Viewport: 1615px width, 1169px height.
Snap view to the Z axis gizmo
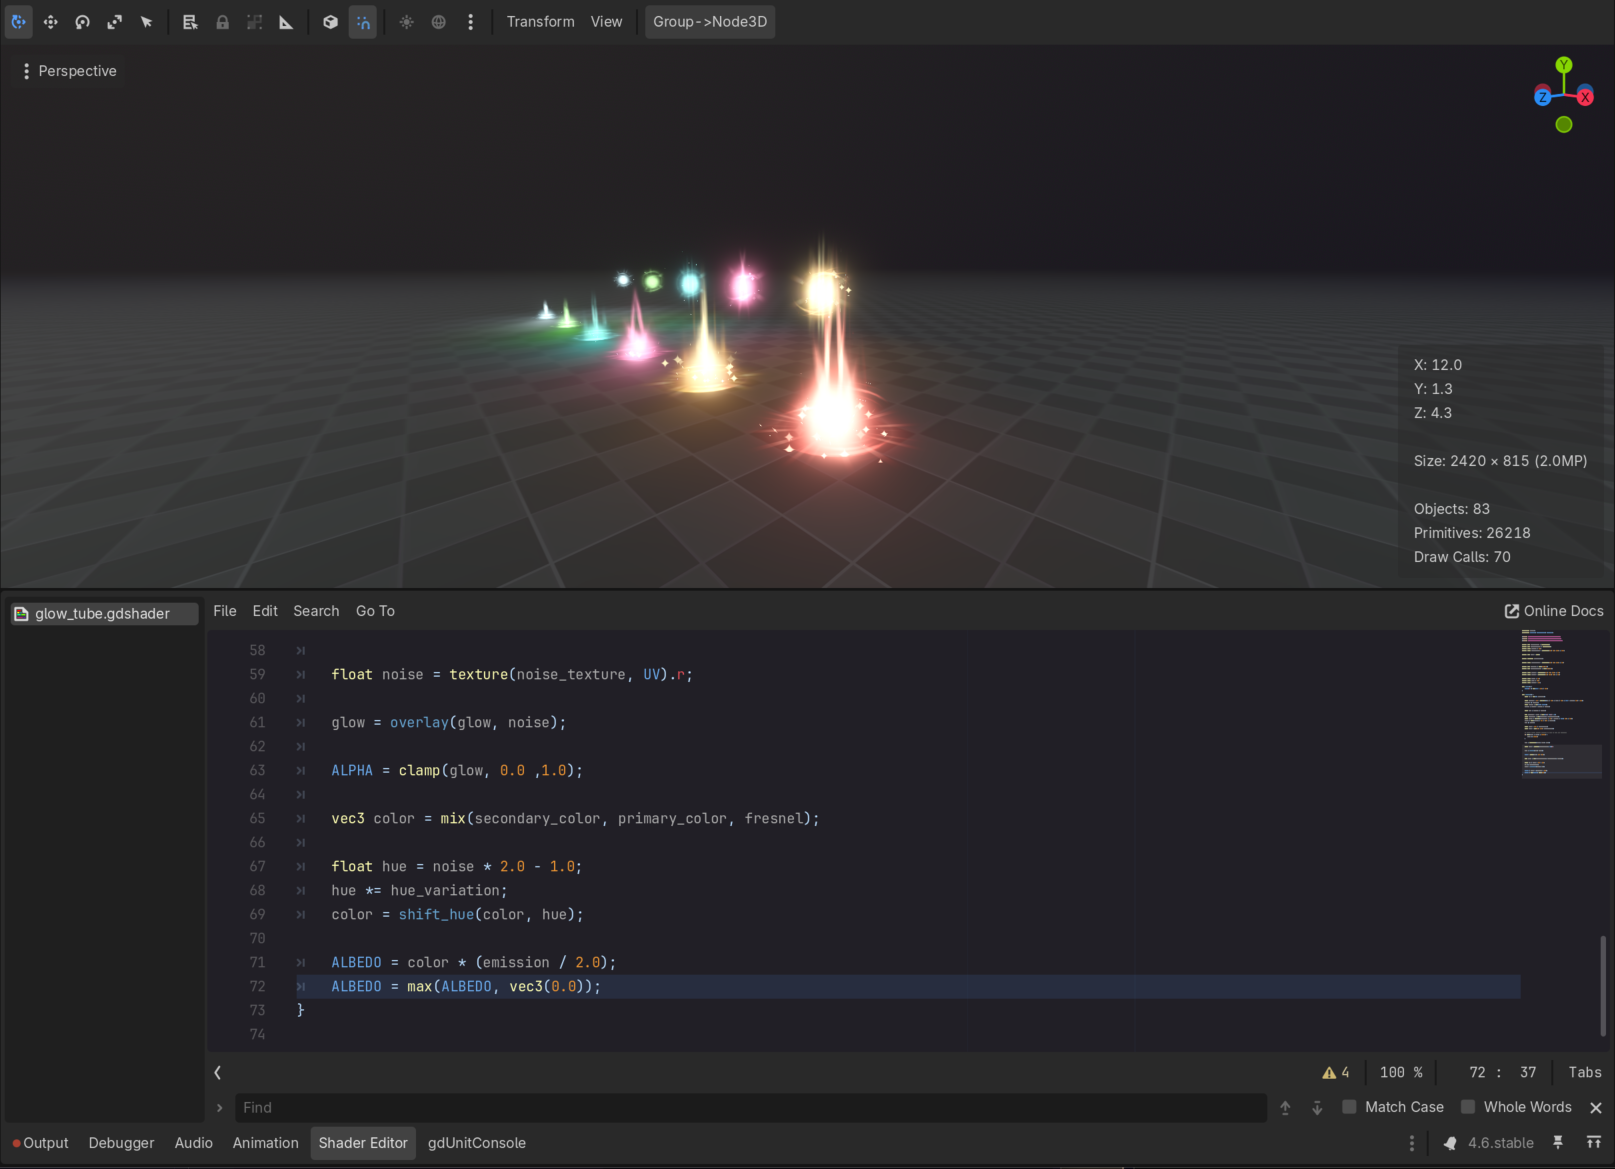coord(1543,97)
